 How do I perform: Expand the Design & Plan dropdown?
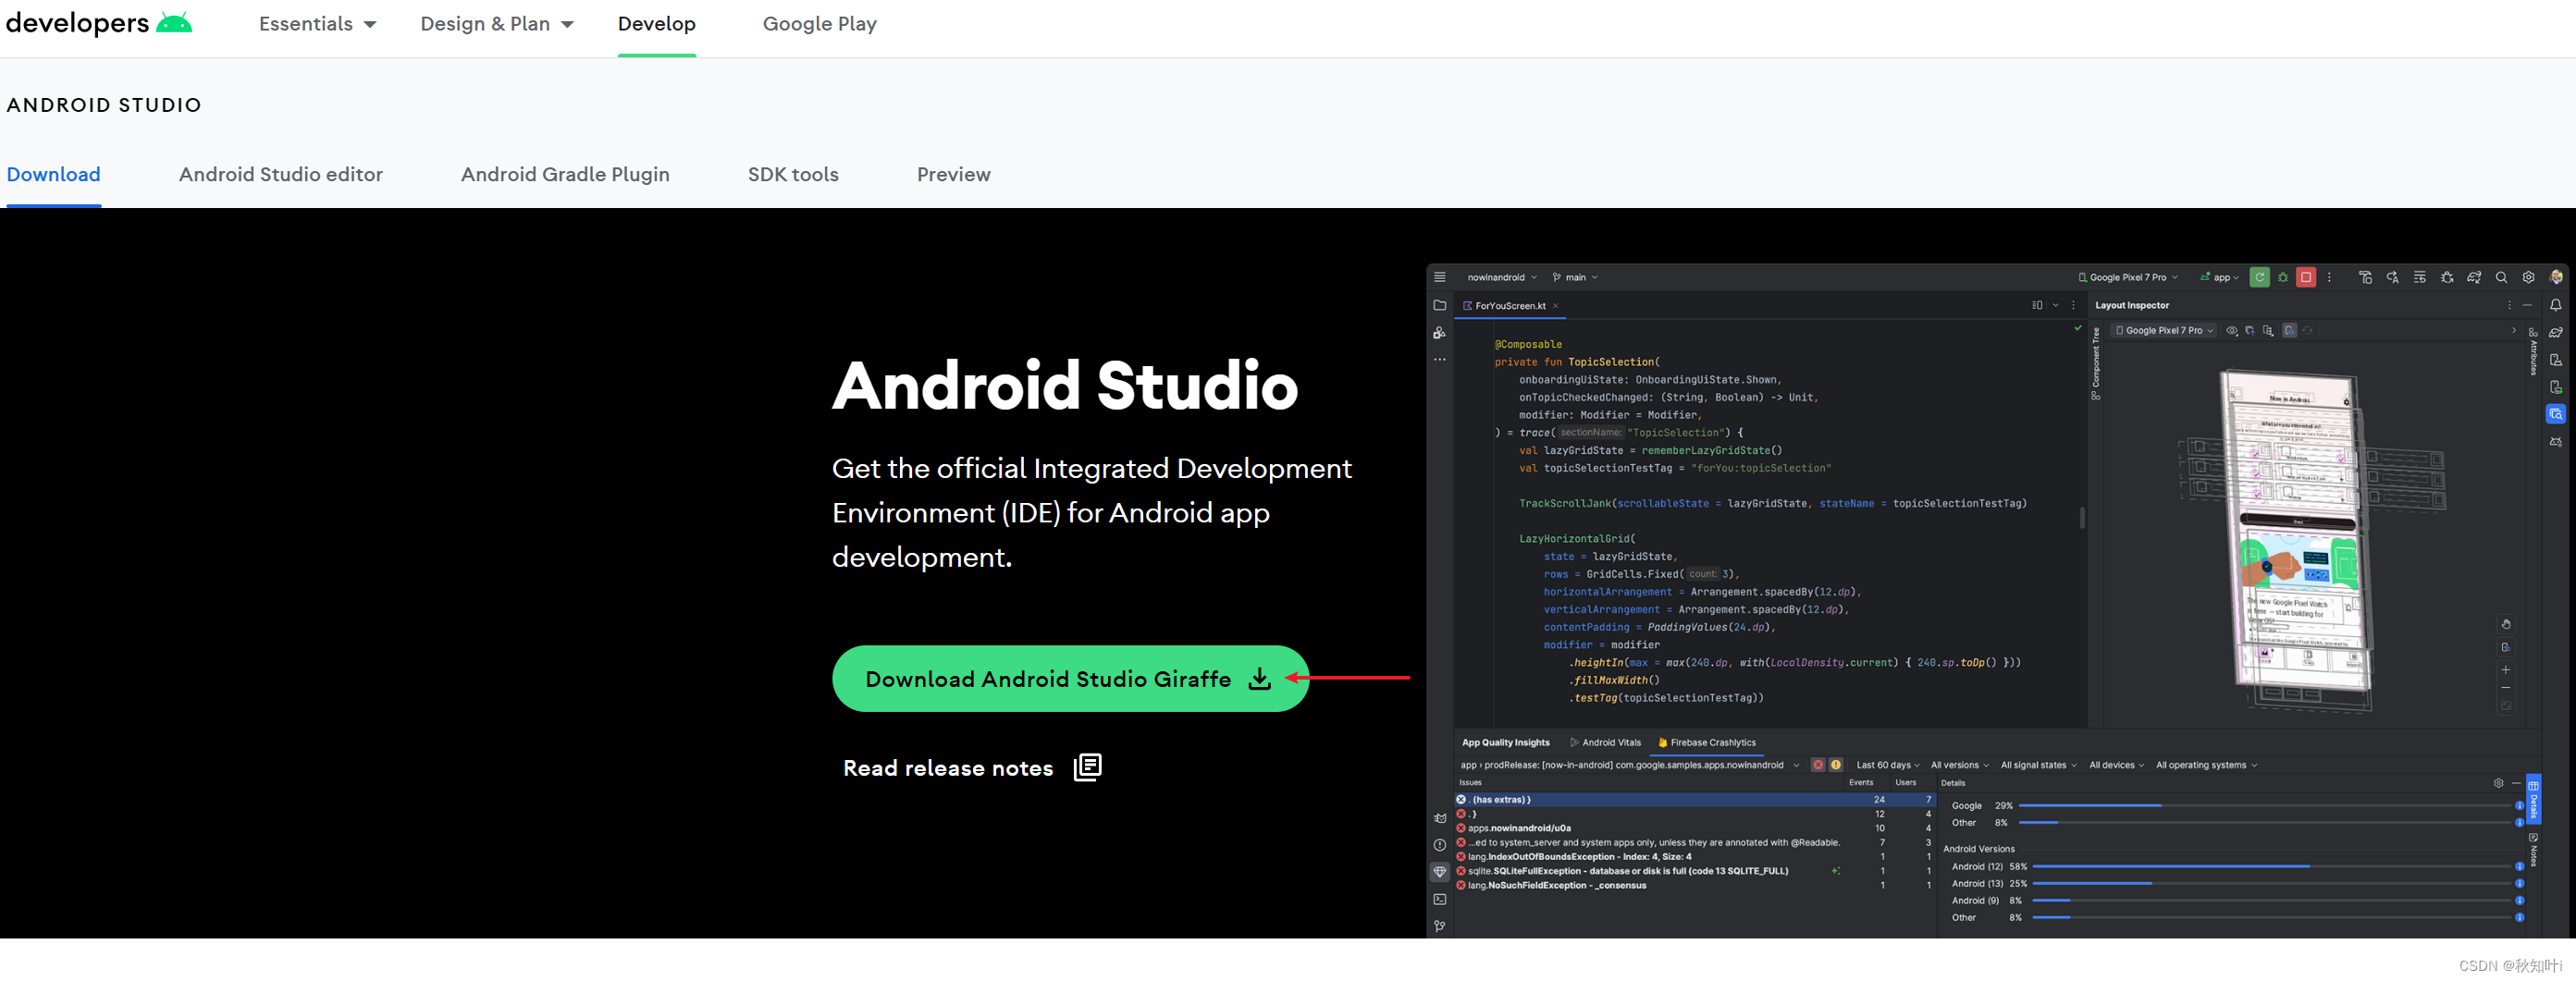[x=497, y=23]
